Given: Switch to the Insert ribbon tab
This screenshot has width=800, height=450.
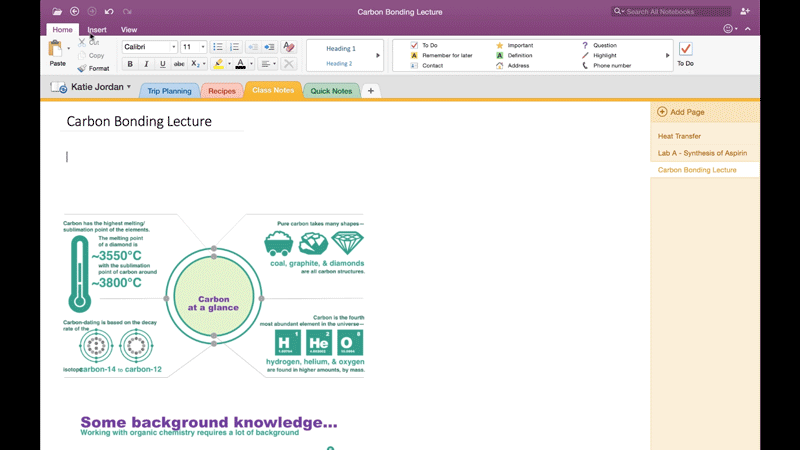Looking at the screenshot, I should [97, 30].
